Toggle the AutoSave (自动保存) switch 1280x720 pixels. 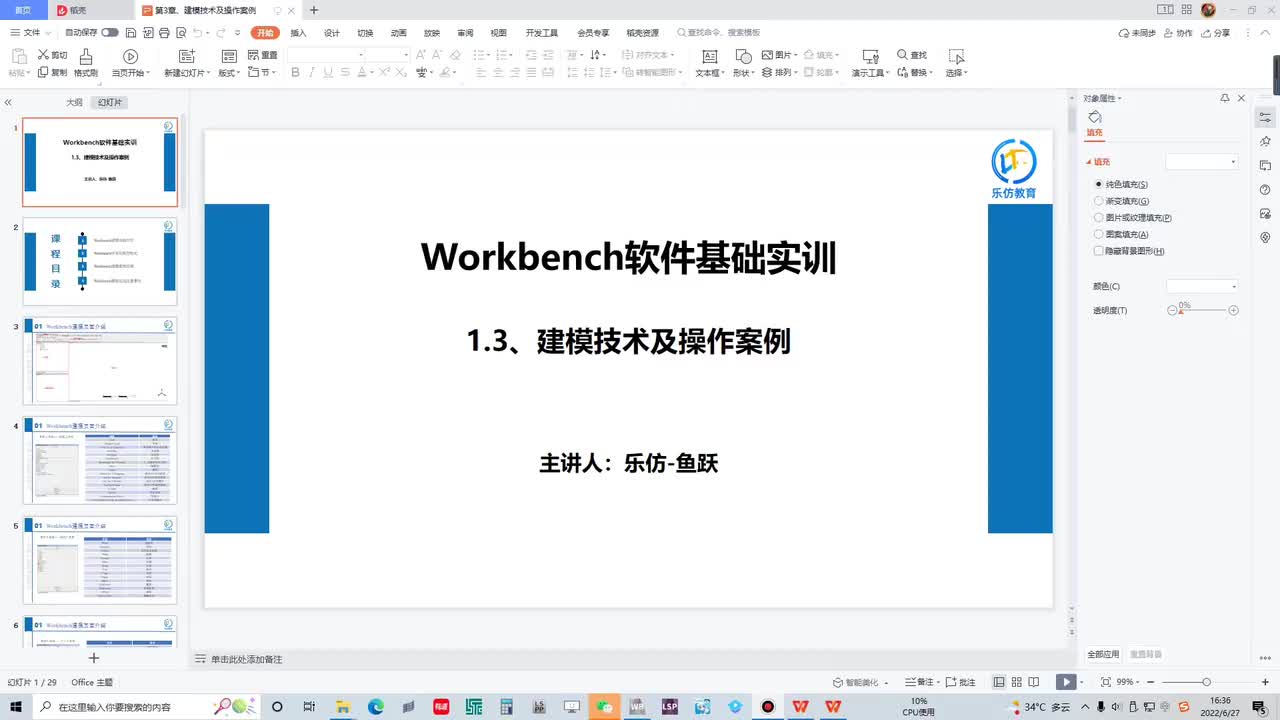pyautogui.click(x=110, y=33)
